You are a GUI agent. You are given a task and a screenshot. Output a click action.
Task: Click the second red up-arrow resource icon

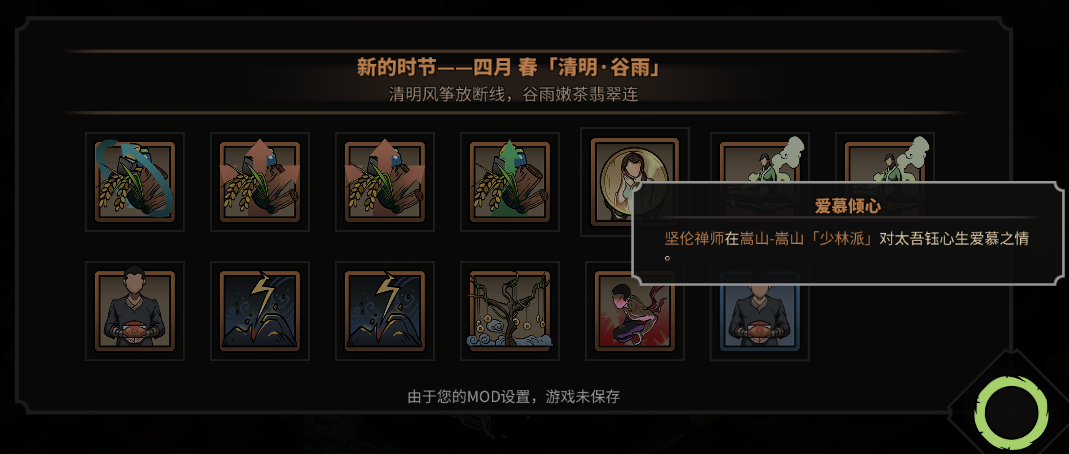385,182
